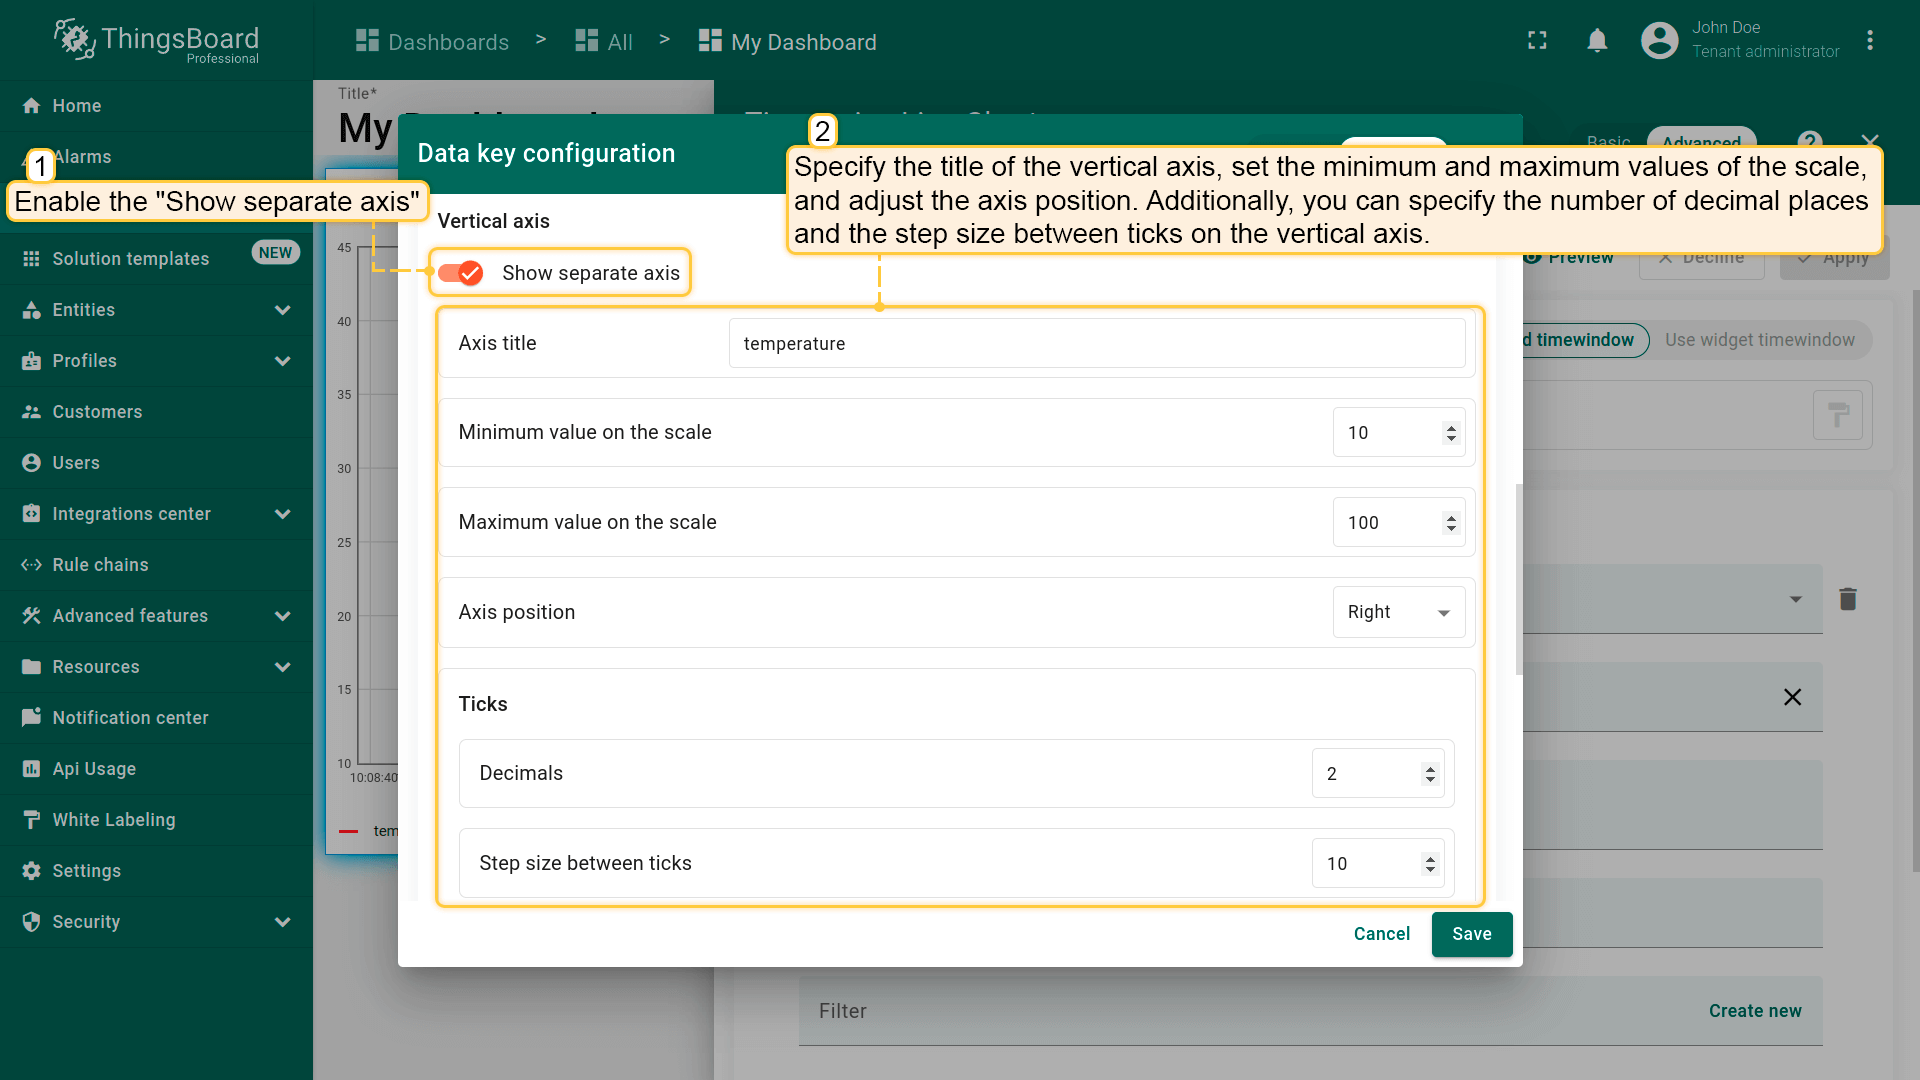Viewport: 1920px width, 1080px height.
Task: Open the Home menu item
Action: click(x=76, y=106)
